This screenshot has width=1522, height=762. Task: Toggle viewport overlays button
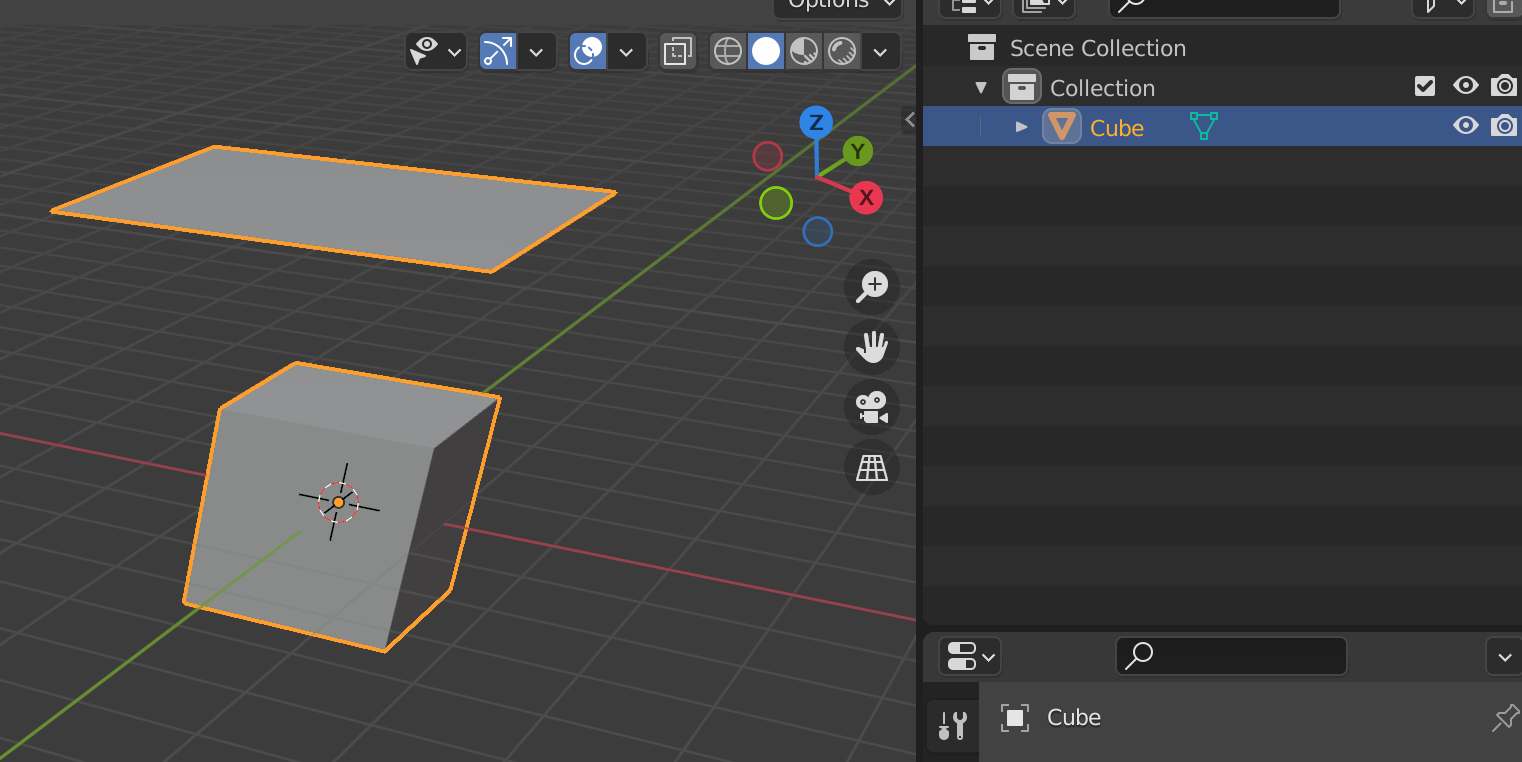tap(588, 51)
